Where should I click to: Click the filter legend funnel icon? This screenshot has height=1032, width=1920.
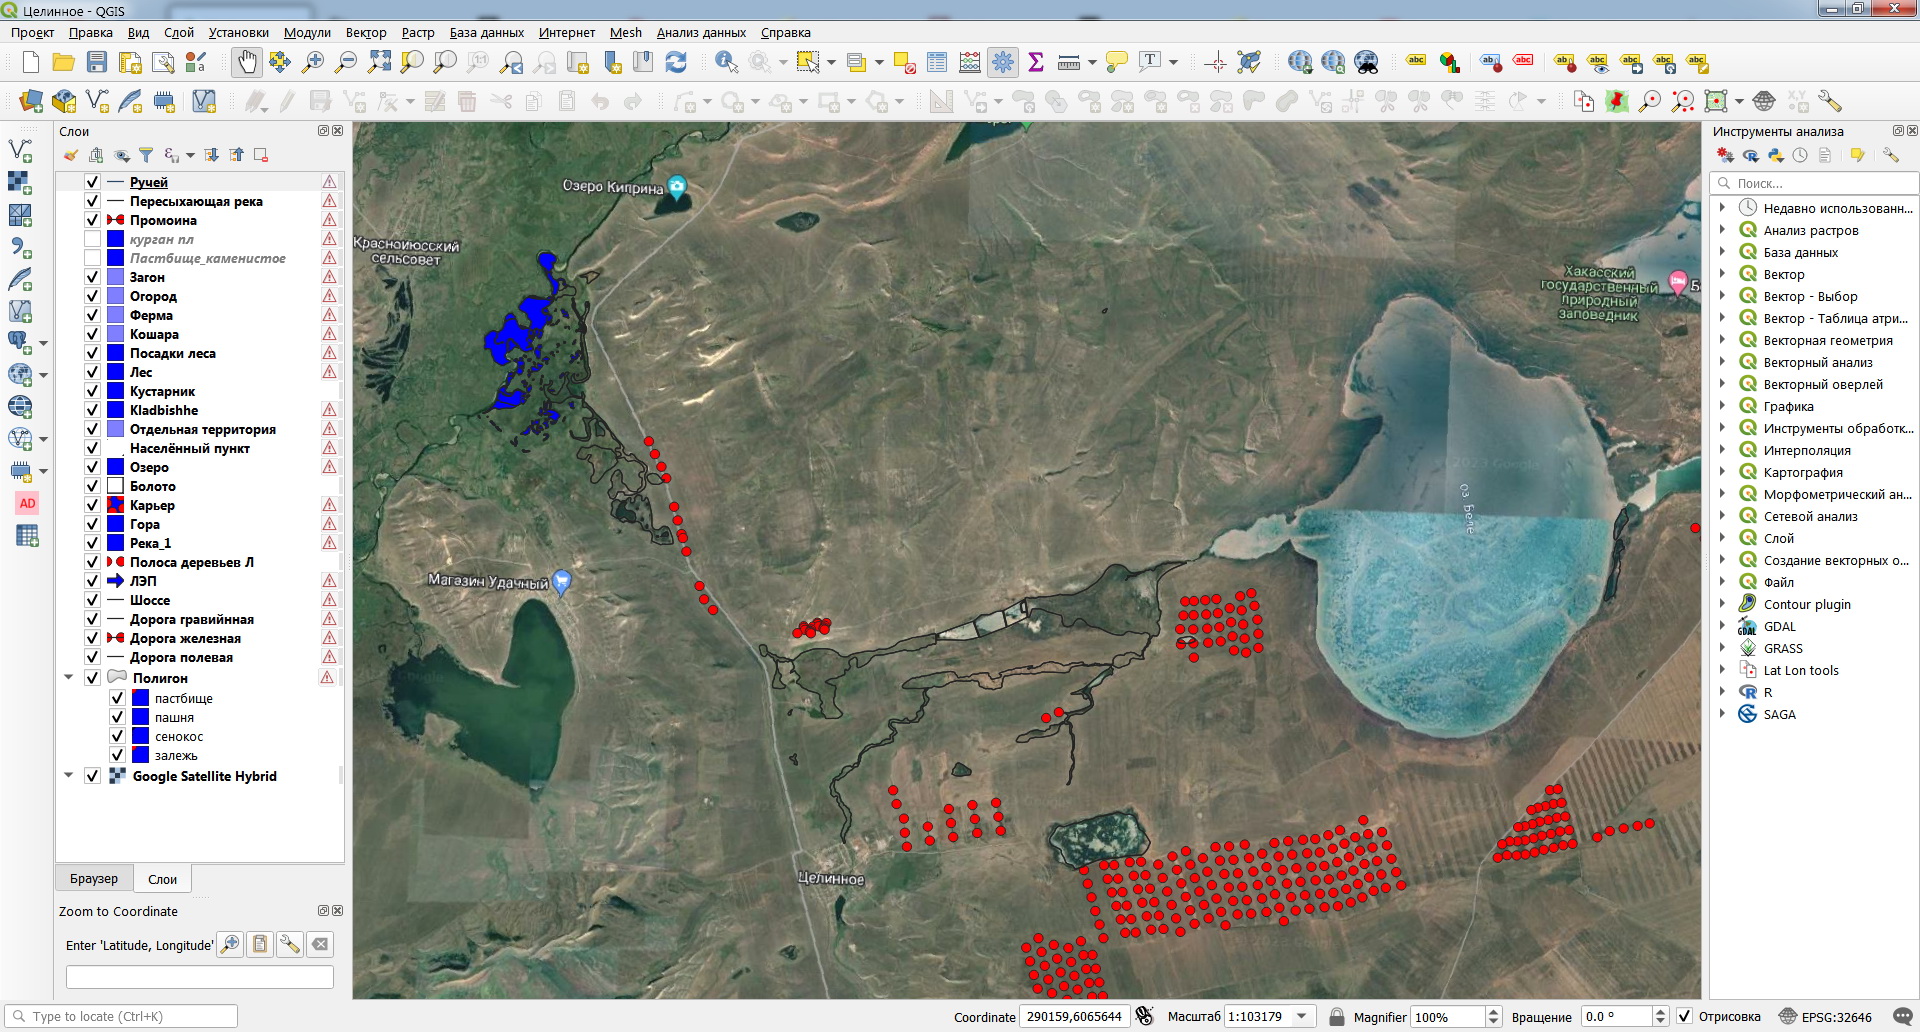(146, 155)
